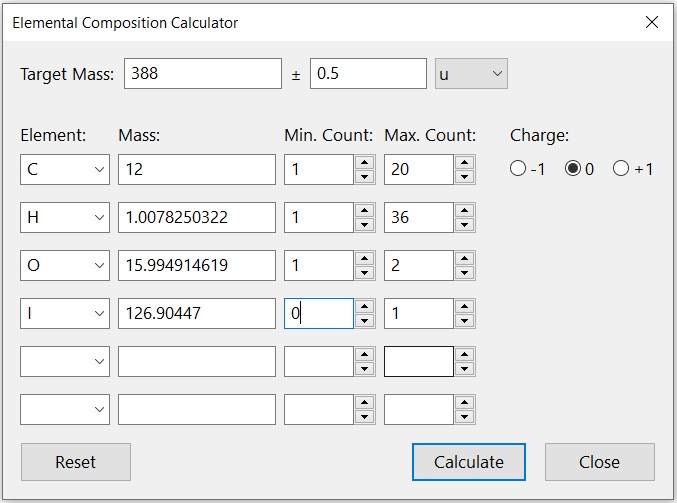Decrease the Hydrogen min count

point(364,225)
